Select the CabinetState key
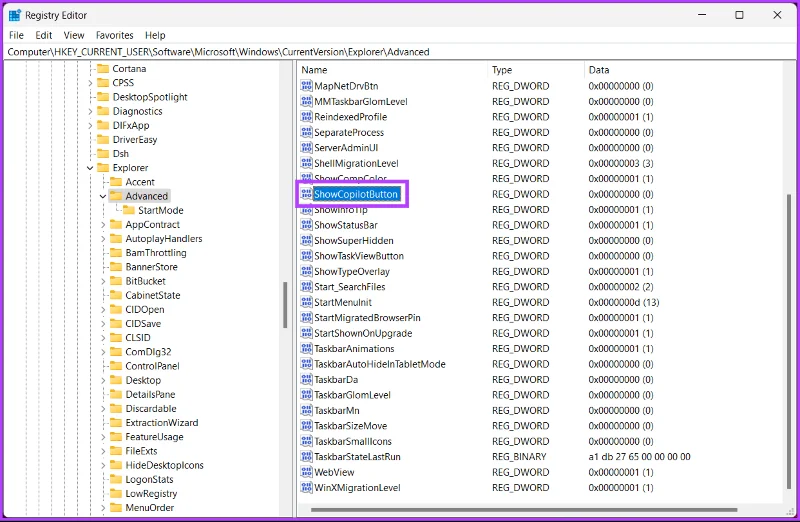Screen dimensions: 800x522 point(153,295)
